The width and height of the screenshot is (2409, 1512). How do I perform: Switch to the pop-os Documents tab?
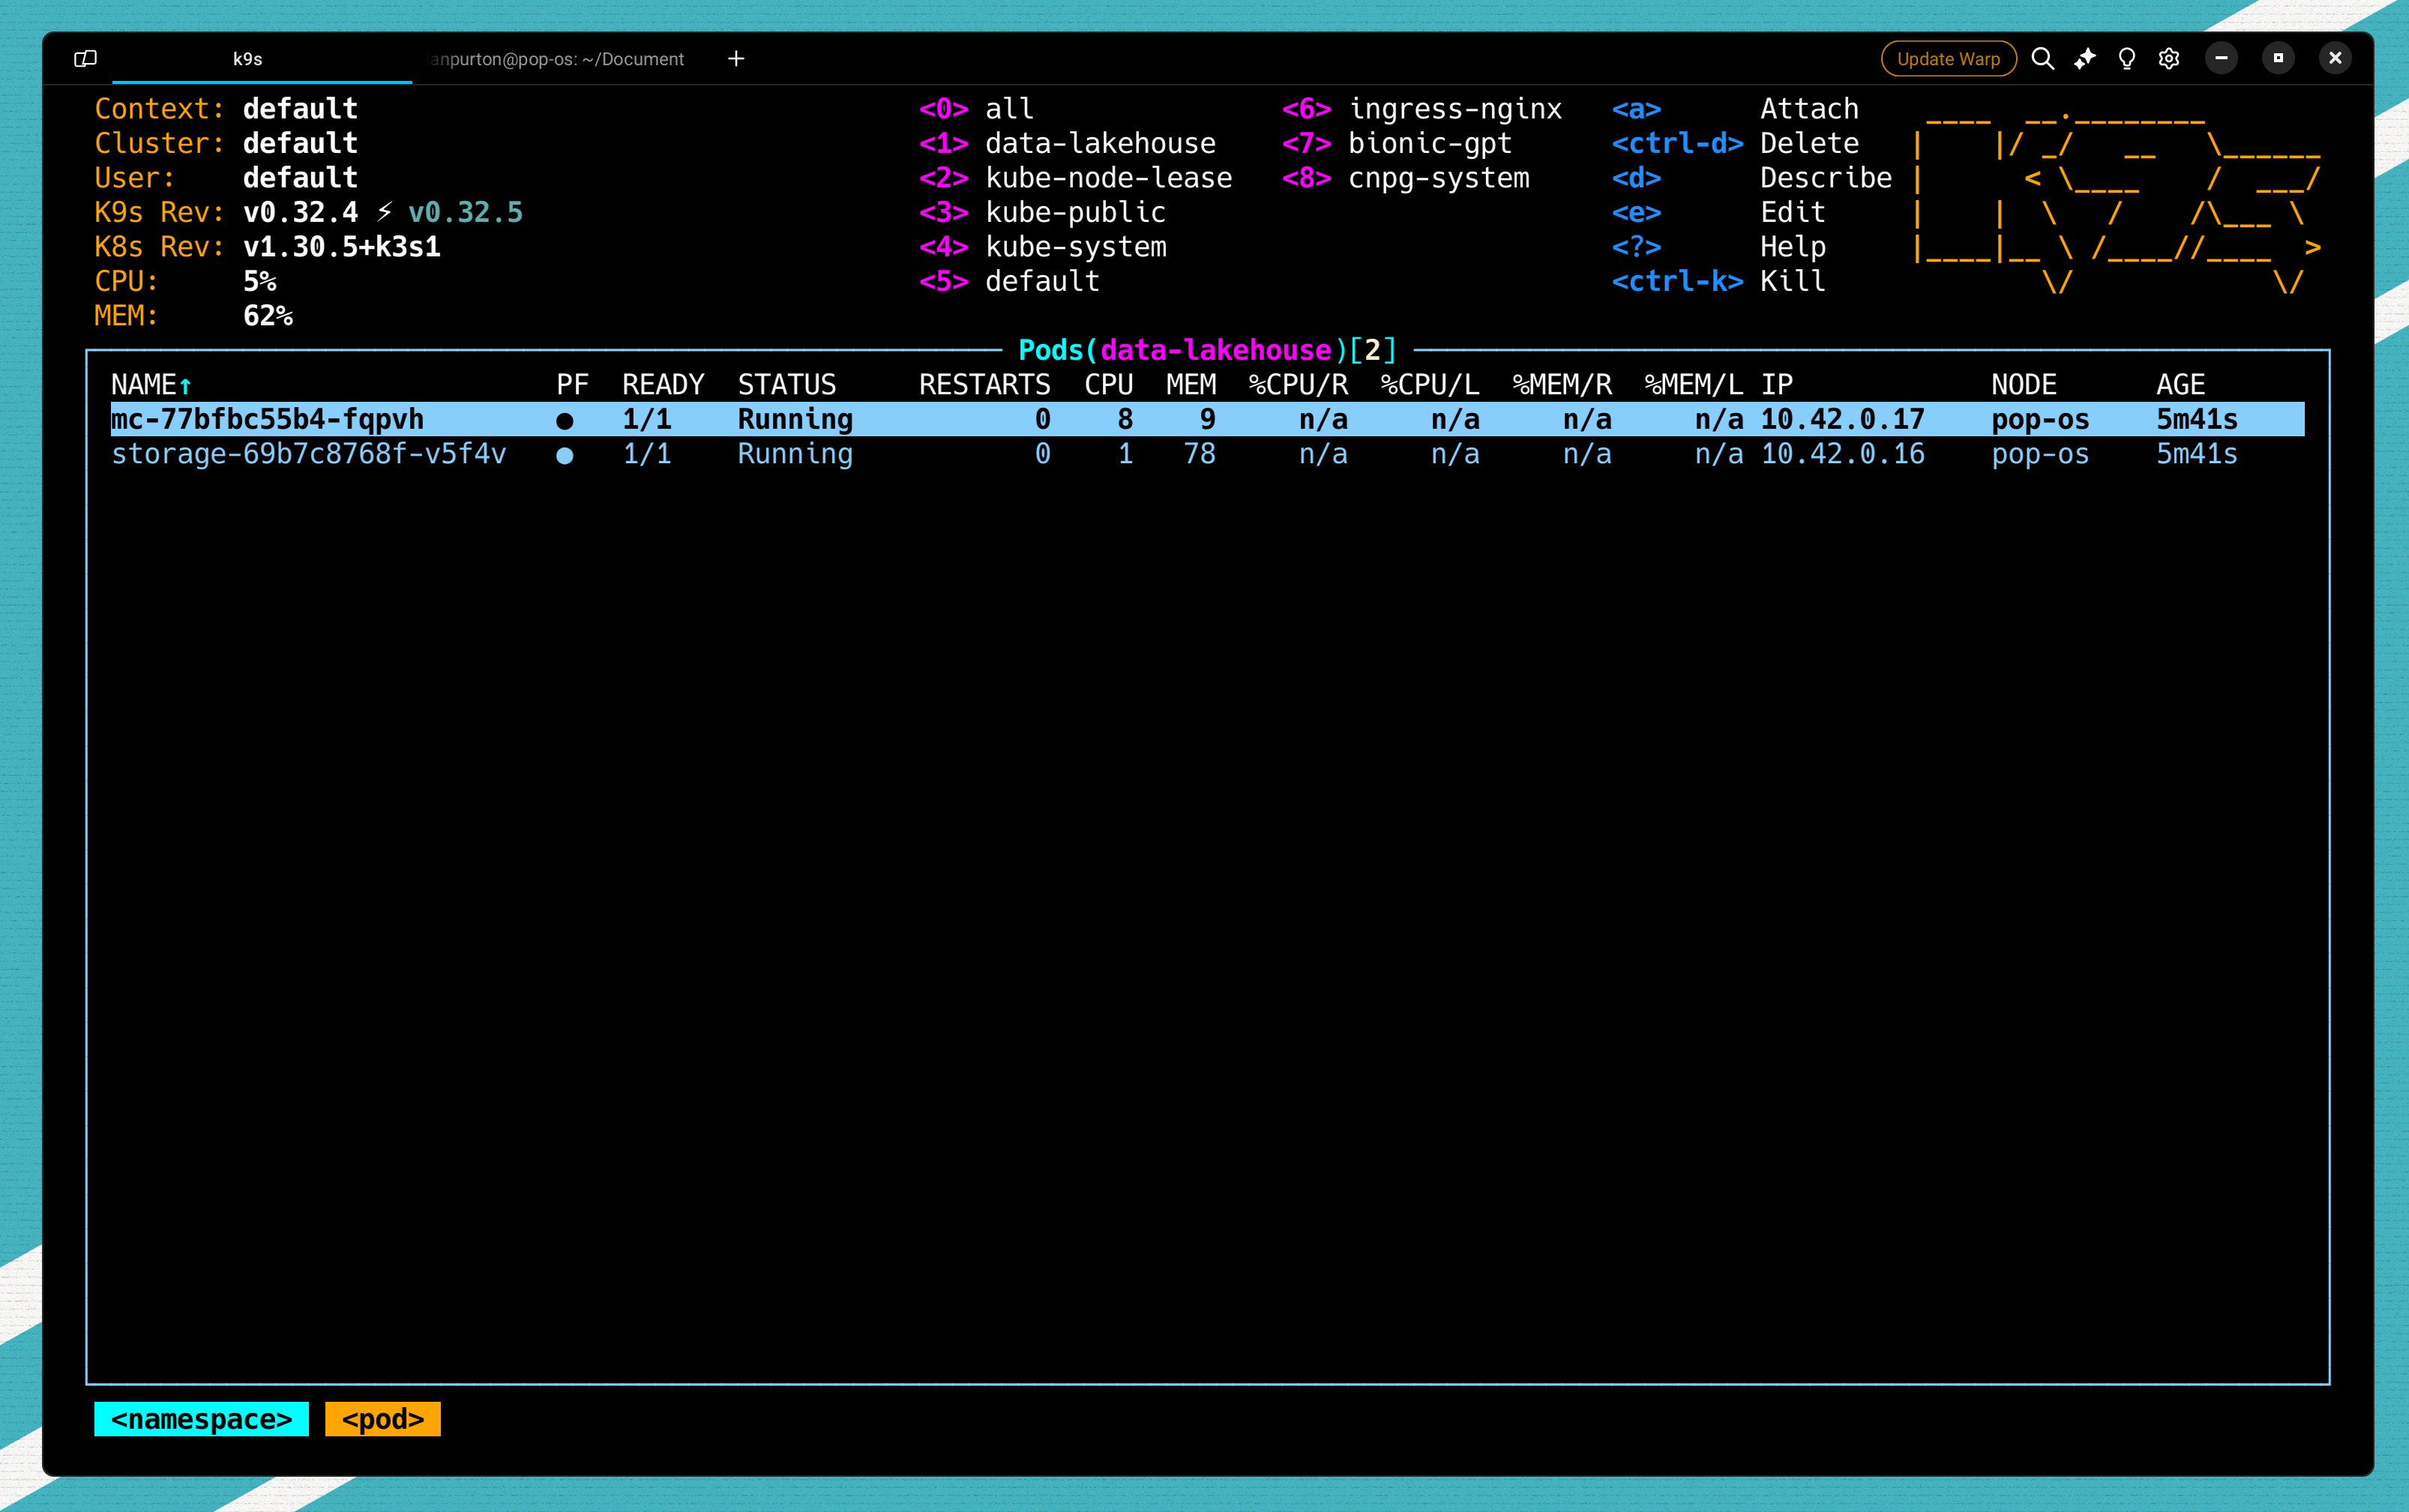pos(558,59)
